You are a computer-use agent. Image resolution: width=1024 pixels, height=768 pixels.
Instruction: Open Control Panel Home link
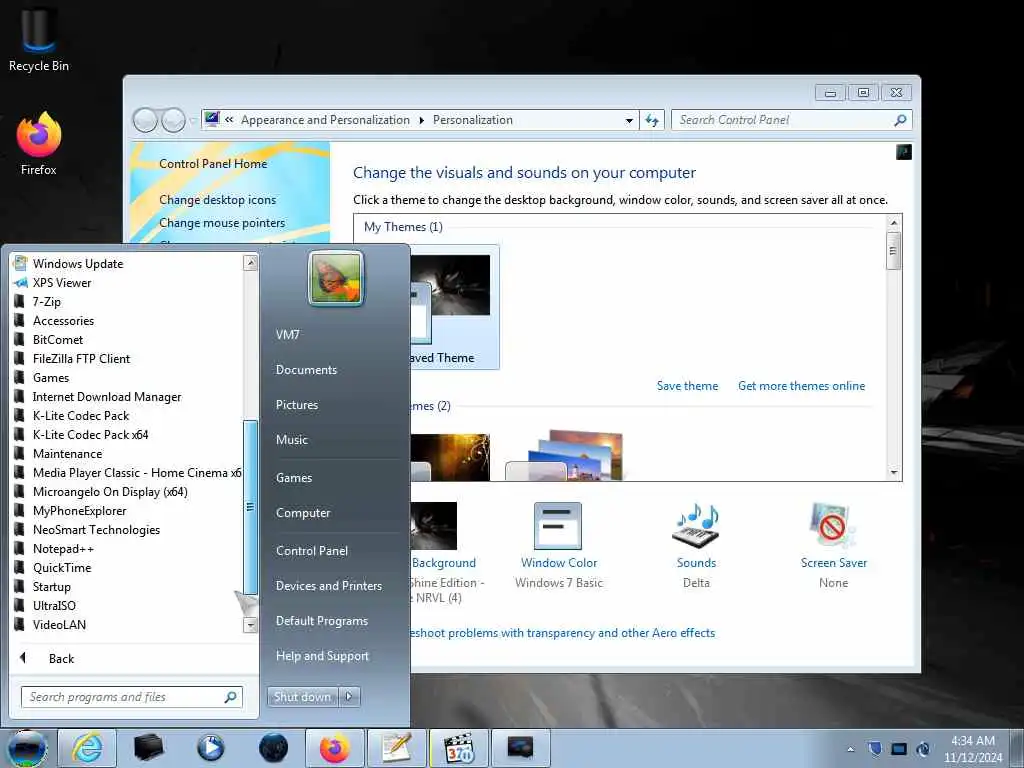click(213, 164)
